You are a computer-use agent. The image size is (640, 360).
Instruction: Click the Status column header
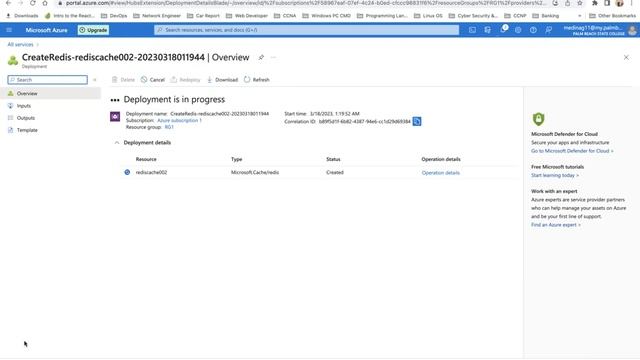(x=333, y=160)
